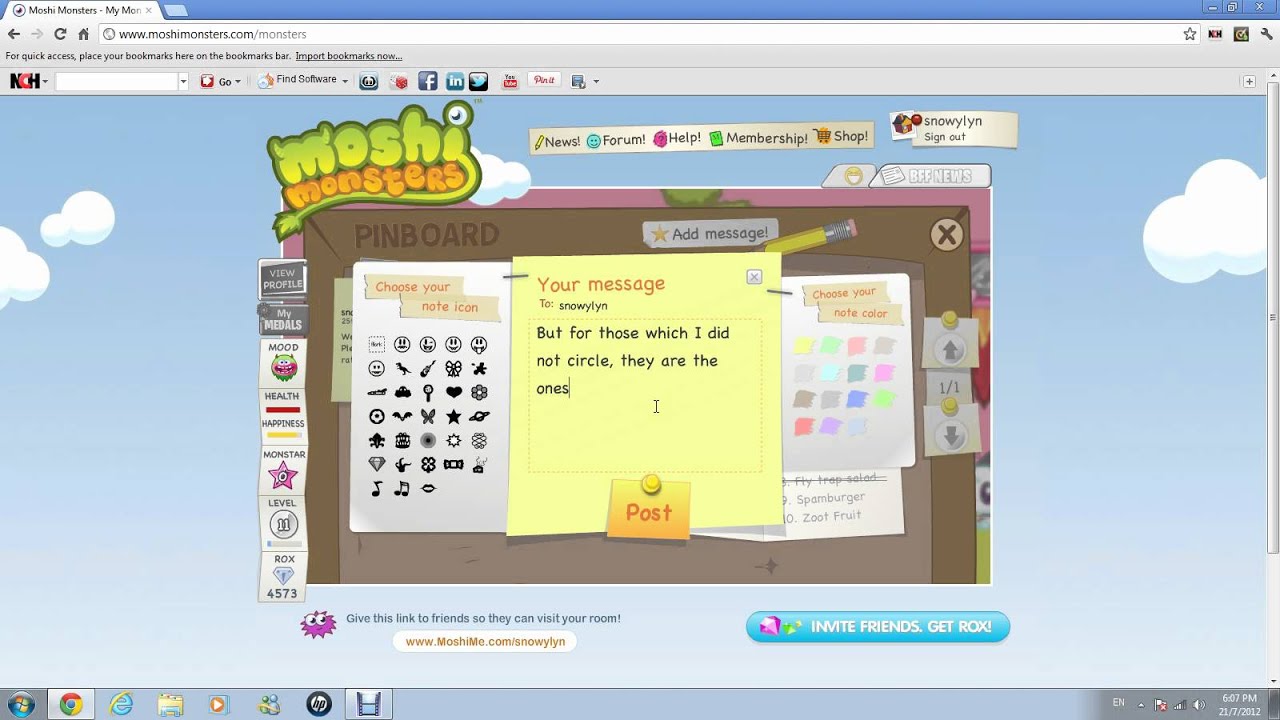Click the Add message! button
1280x720 pixels.
pyautogui.click(x=709, y=233)
